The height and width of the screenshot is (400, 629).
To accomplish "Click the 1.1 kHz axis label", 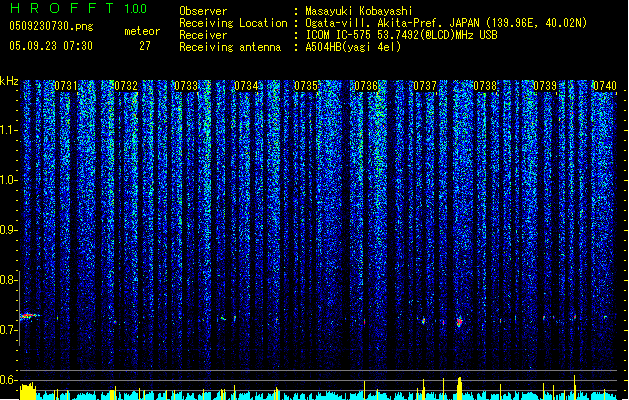I will [x=9, y=130].
